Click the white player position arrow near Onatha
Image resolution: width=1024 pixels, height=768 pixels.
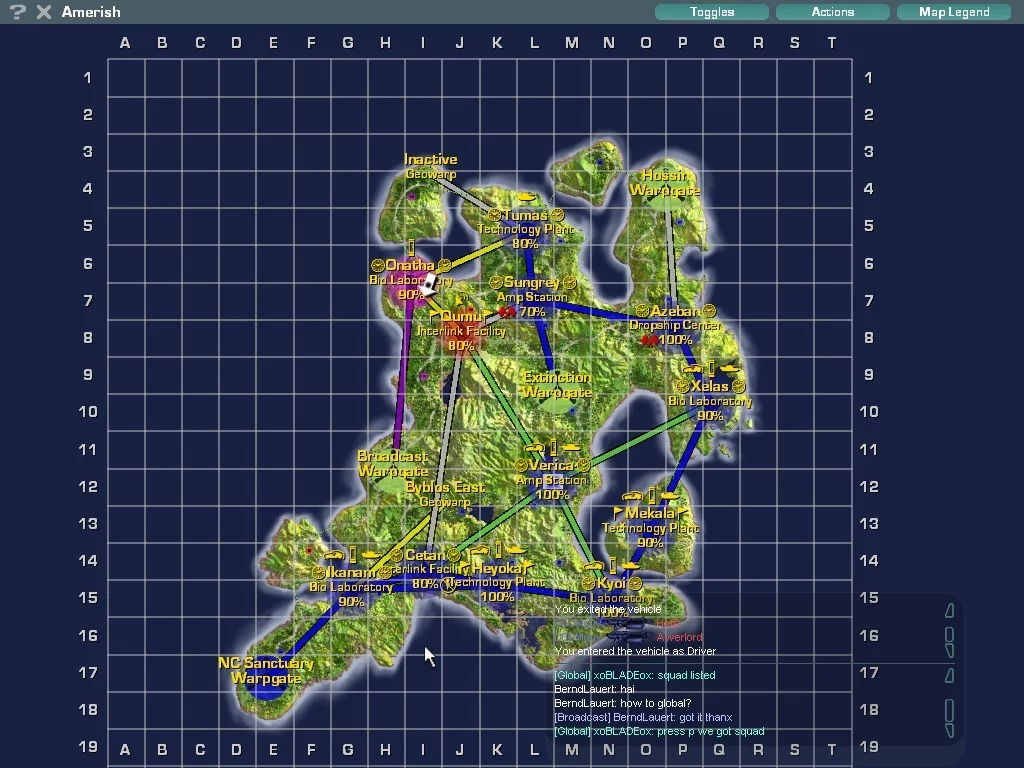(x=428, y=286)
